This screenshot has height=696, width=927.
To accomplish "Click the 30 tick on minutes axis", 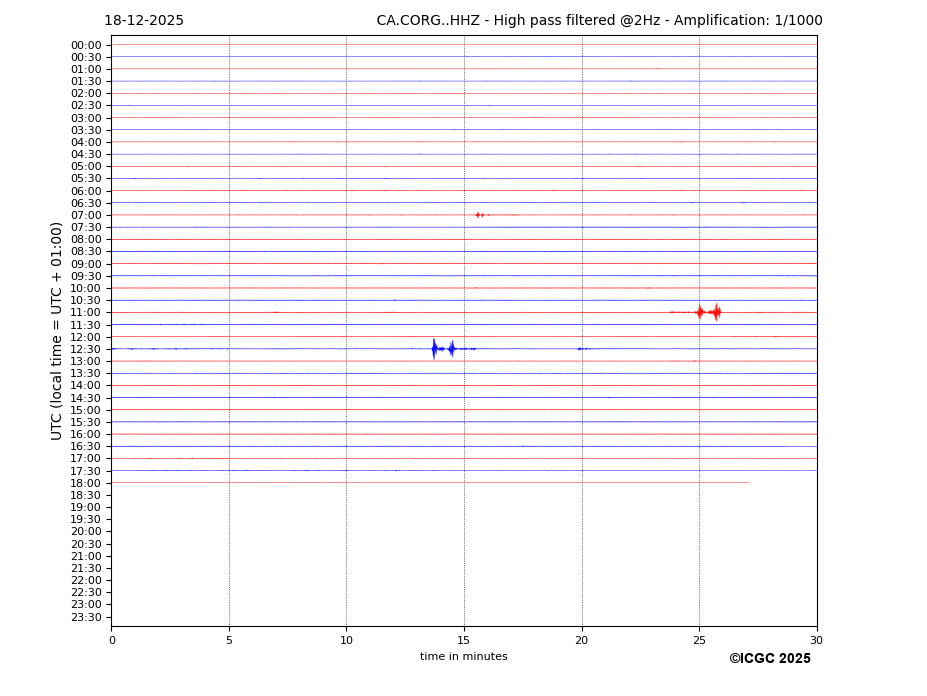I will tap(816, 640).
